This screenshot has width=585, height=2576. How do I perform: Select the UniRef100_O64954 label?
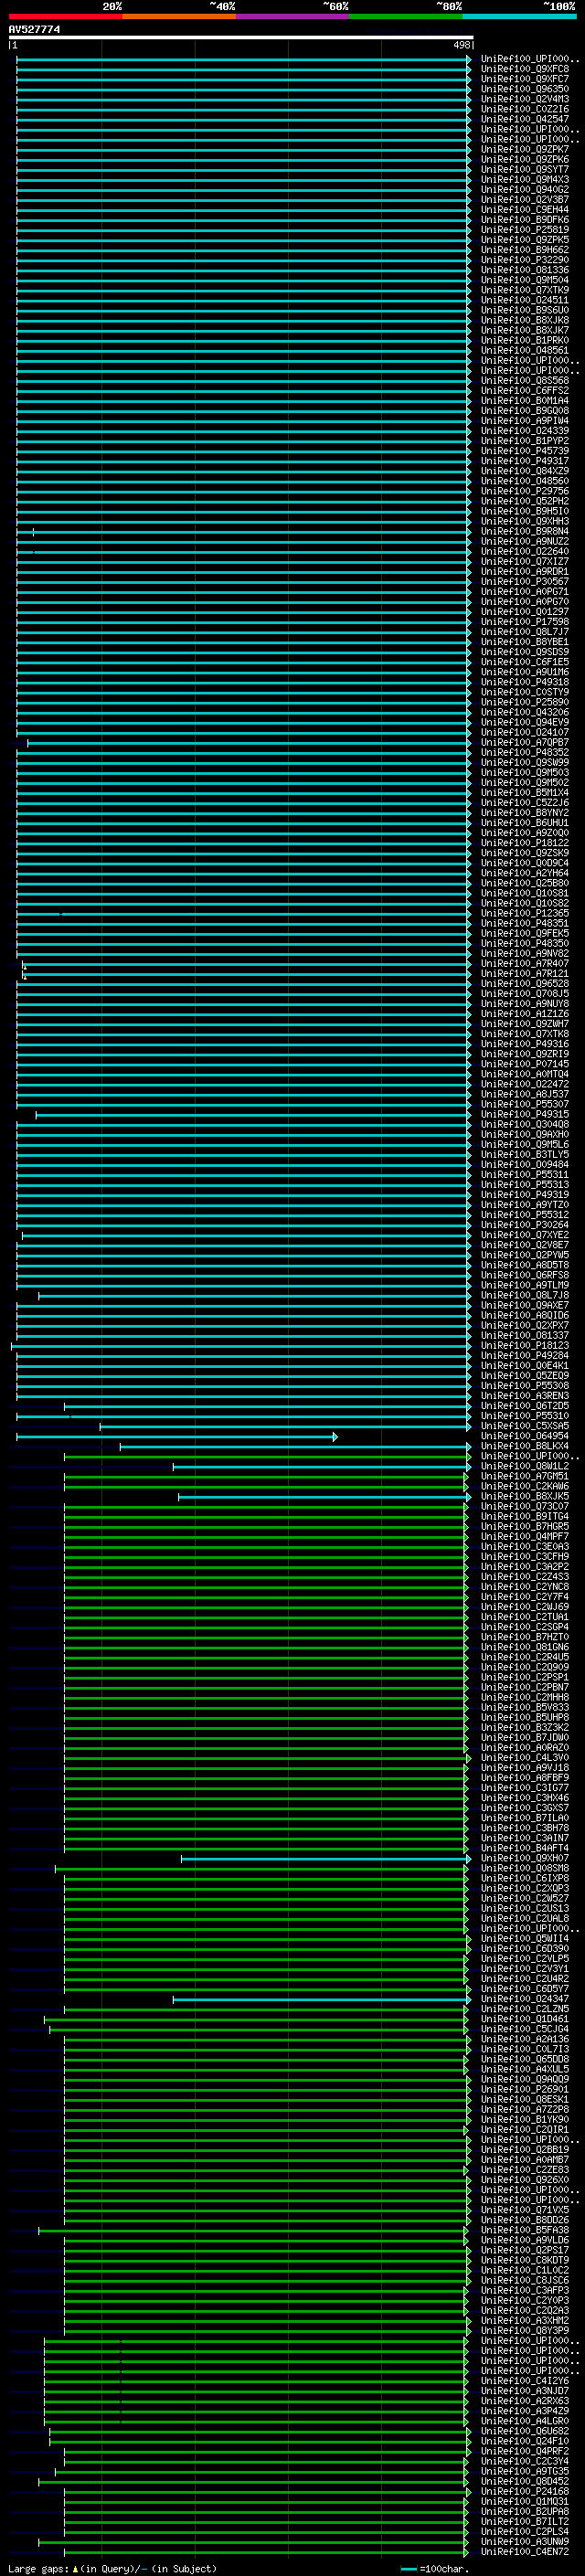point(525,1436)
